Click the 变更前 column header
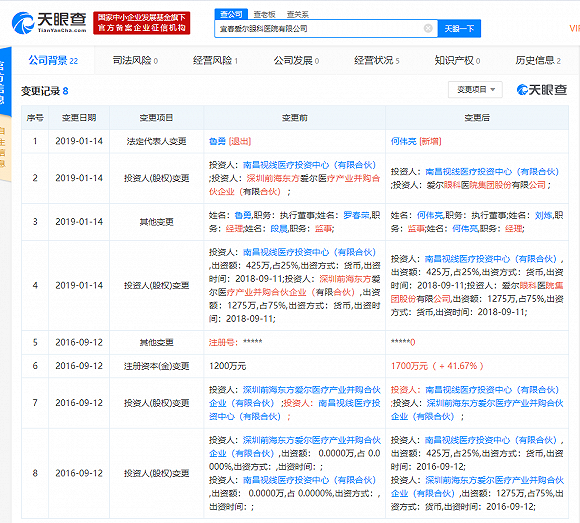Image resolution: width=580 pixels, height=523 pixels. 294,118
